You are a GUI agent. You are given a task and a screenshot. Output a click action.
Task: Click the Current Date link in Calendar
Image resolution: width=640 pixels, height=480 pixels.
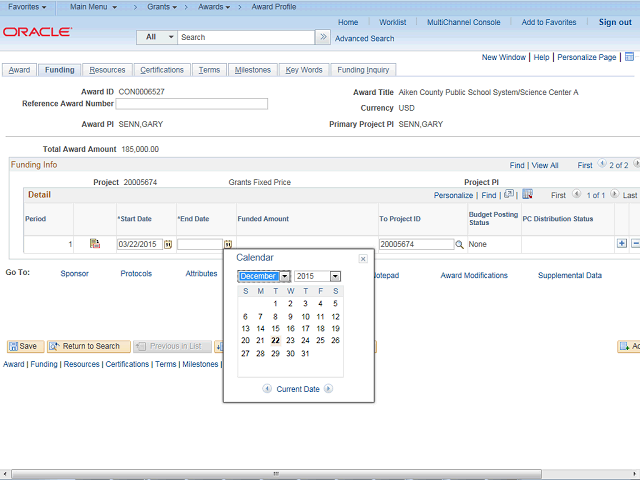click(298, 389)
